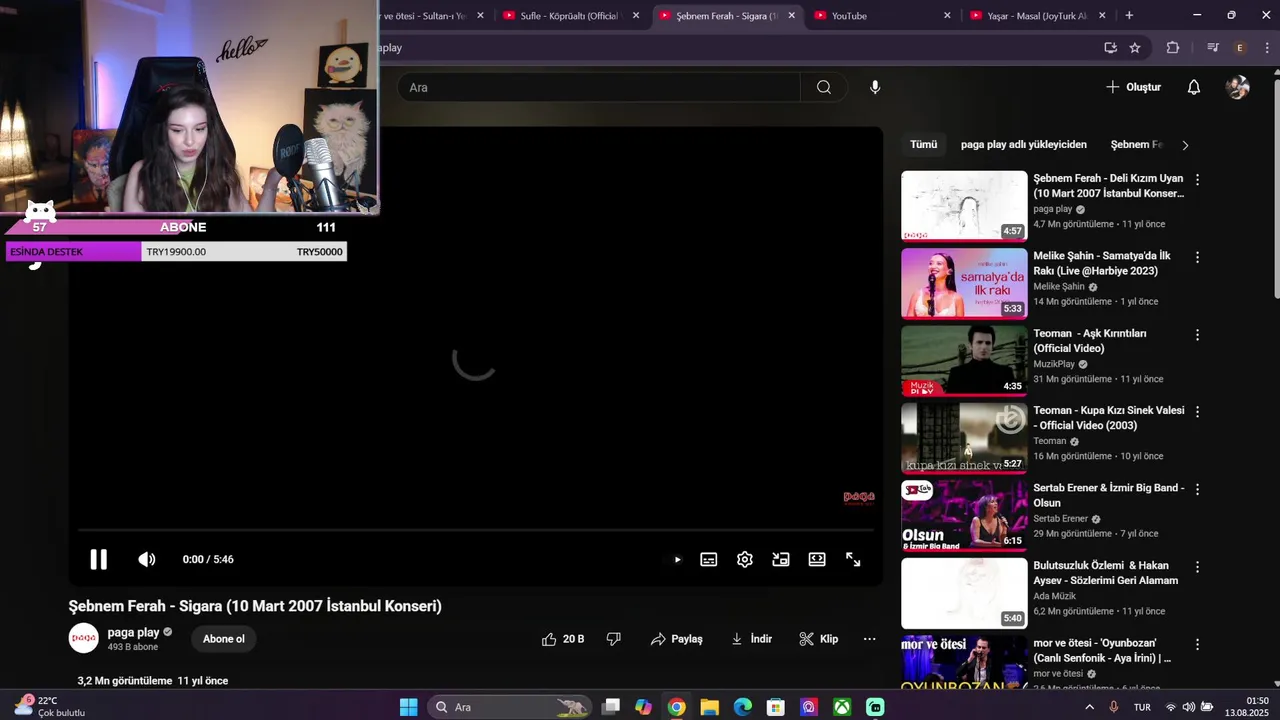Open options for the Samatya'da İlk Rakı video
The height and width of the screenshot is (720, 1280).
1197,257
